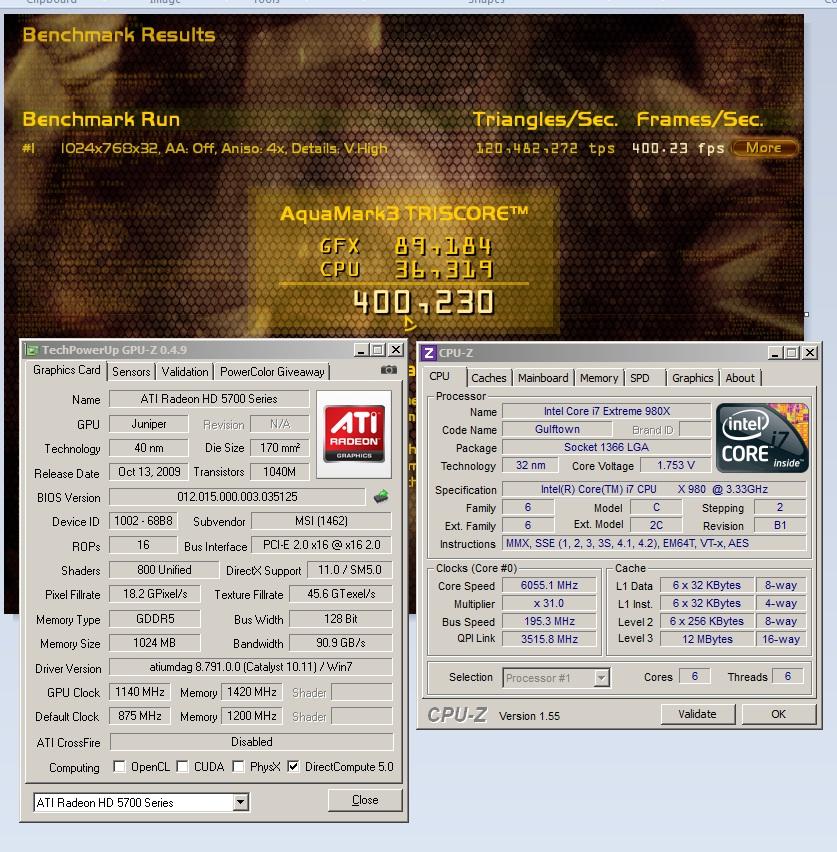Image resolution: width=837 pixels, height=852 pixels.
Task: Open the Mainboard tab in CPU-Z
Action: [x=543, y=378]
